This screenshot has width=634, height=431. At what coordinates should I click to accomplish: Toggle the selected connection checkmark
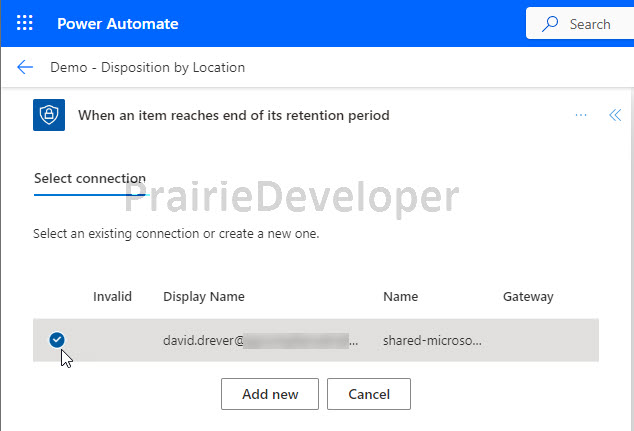pos(57,340)
